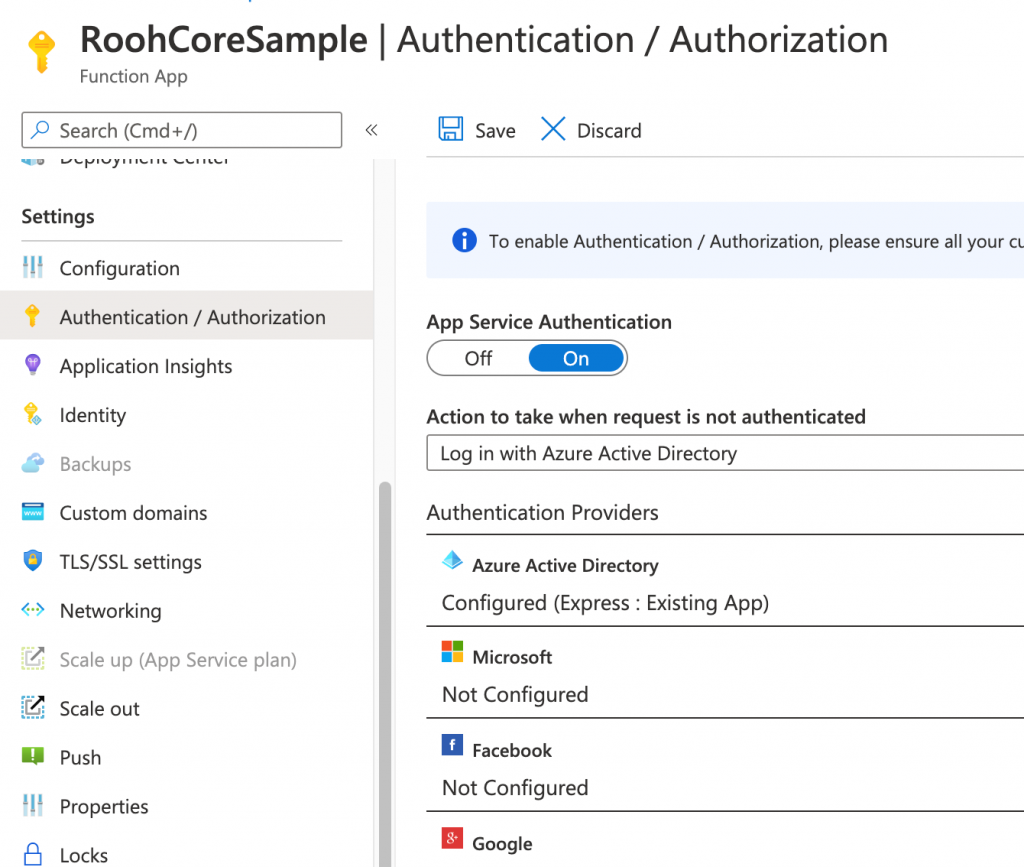The image size is (1024, 867).
Task: Click the Custom domains www icon
Action: pyautogui.click(x=33, y=512)
